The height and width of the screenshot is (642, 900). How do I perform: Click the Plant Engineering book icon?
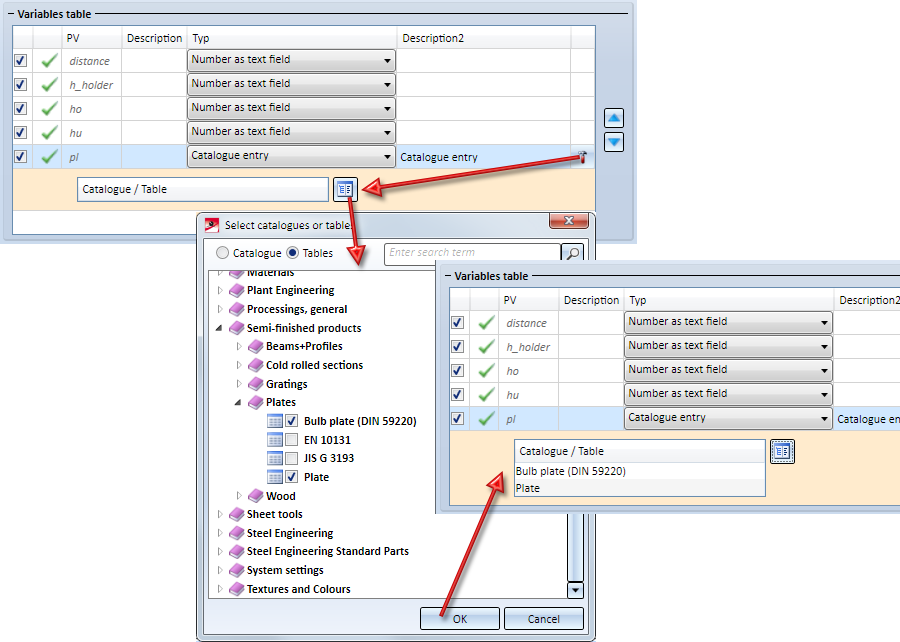236,290
